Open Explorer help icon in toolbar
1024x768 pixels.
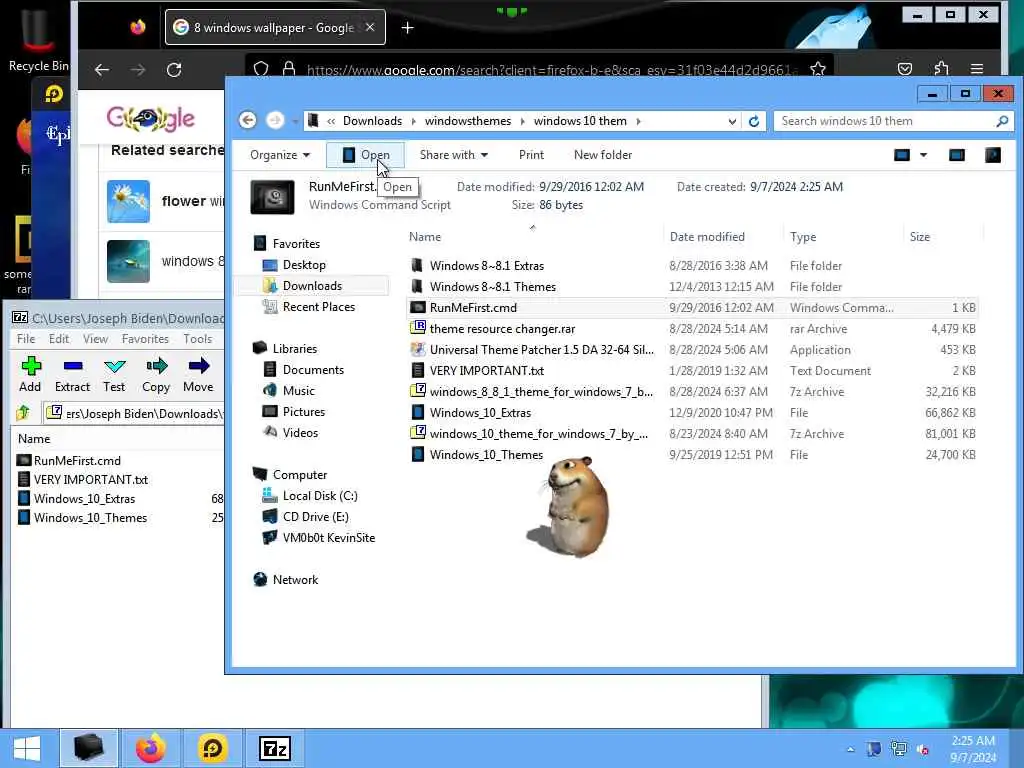993,155
